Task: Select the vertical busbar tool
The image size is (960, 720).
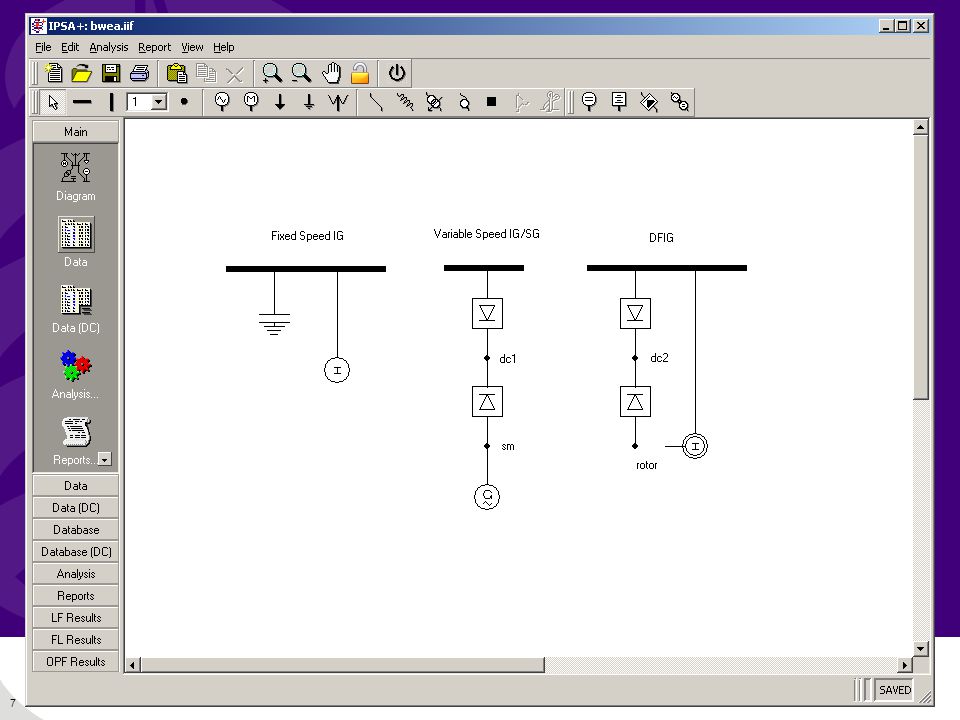Action: 111,102
